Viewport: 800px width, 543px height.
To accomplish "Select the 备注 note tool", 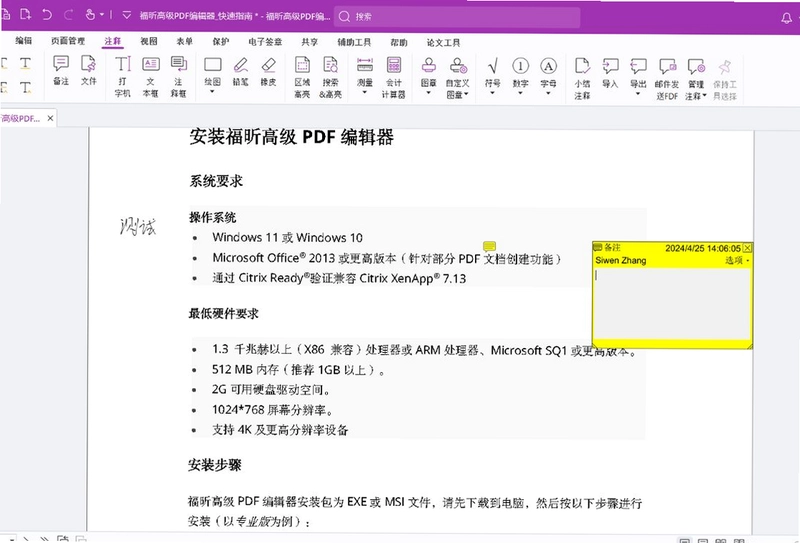I will point(61,70).
